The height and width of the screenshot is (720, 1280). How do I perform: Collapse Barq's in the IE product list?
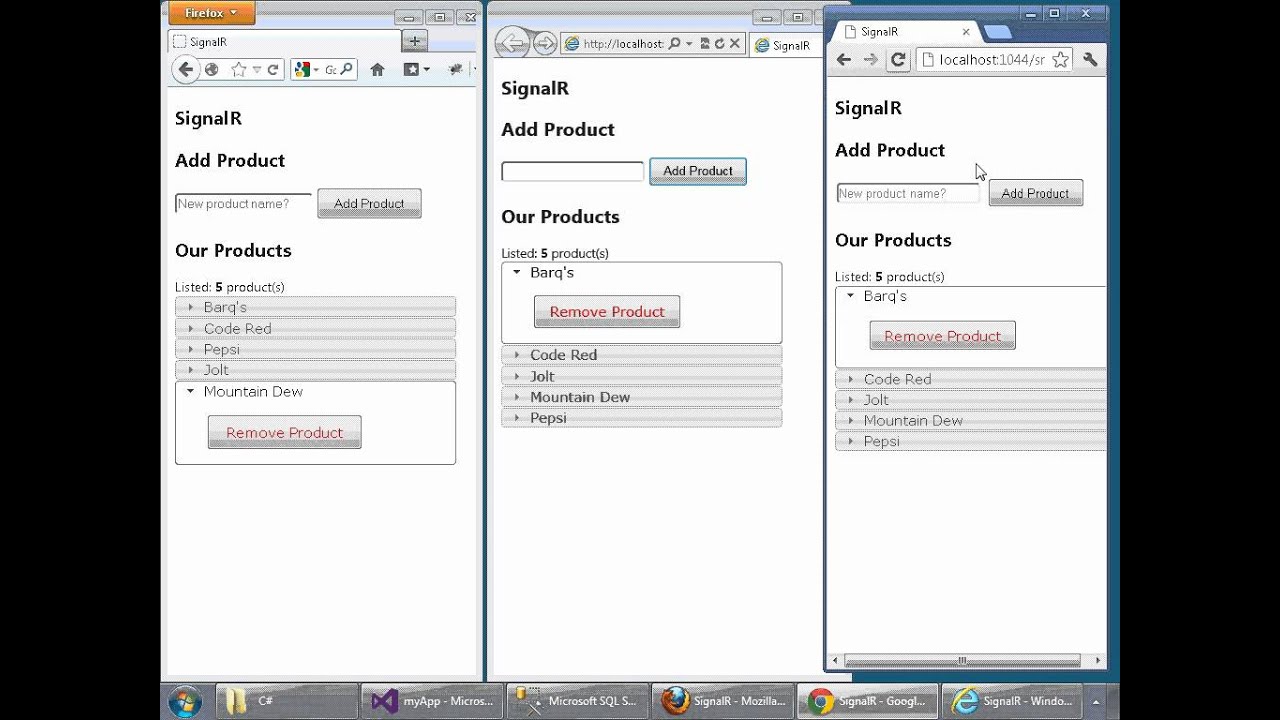(x=641, y=272)
